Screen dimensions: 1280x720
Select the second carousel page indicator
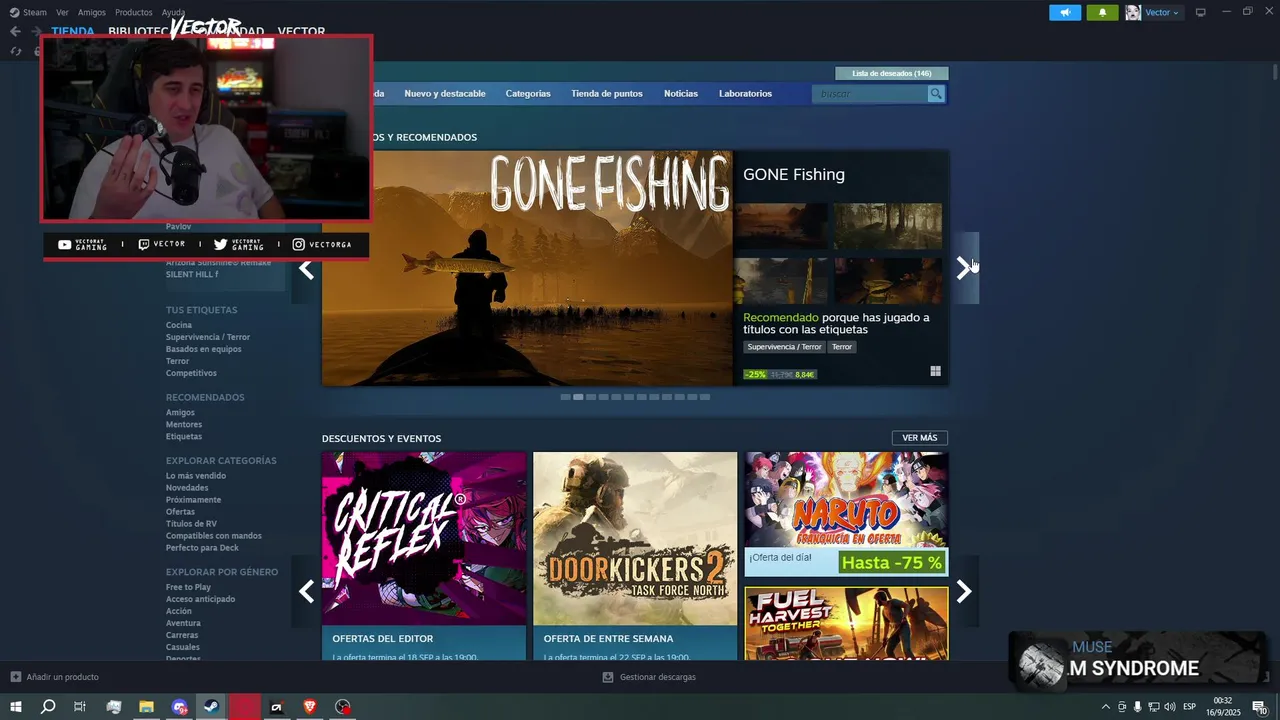[578, 397]
